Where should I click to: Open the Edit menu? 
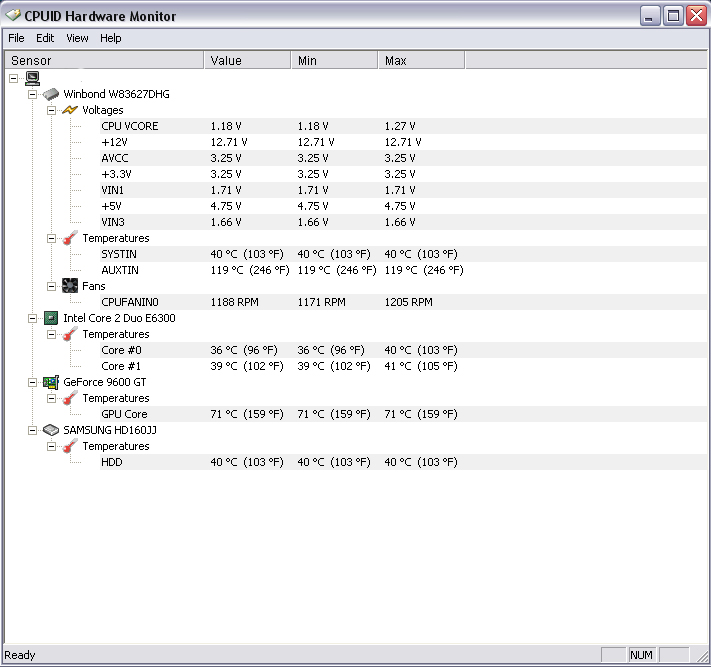[45, 38]
